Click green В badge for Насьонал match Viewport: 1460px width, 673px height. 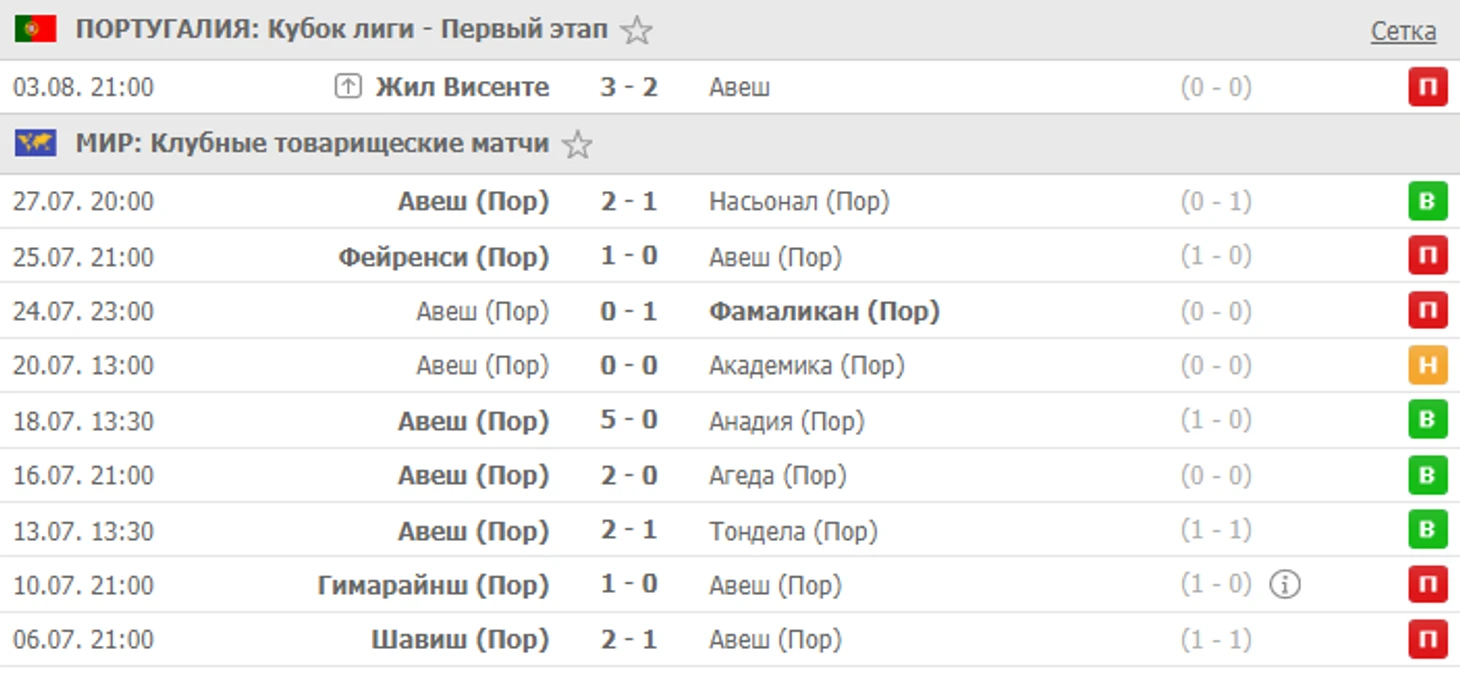[x=1428, y=202]
